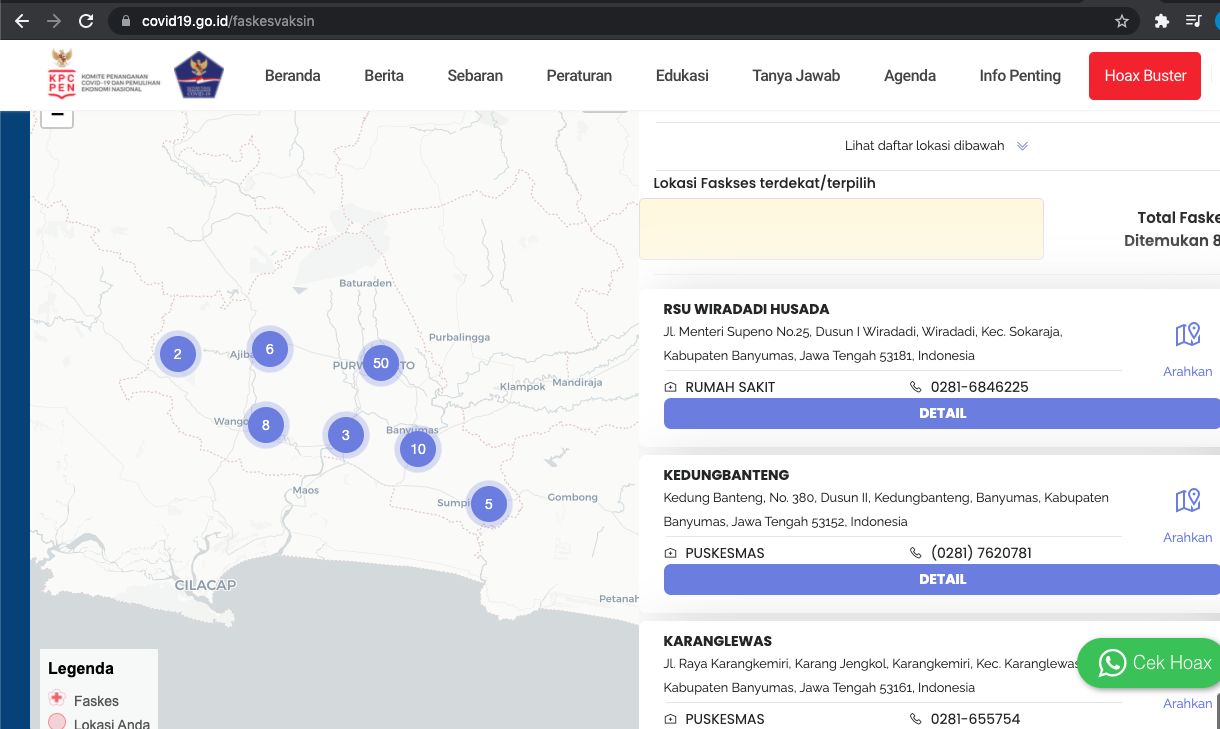1220x729 pixels.
Task: Open the browser extensions puzzle icon
Action: [1161, 20]
